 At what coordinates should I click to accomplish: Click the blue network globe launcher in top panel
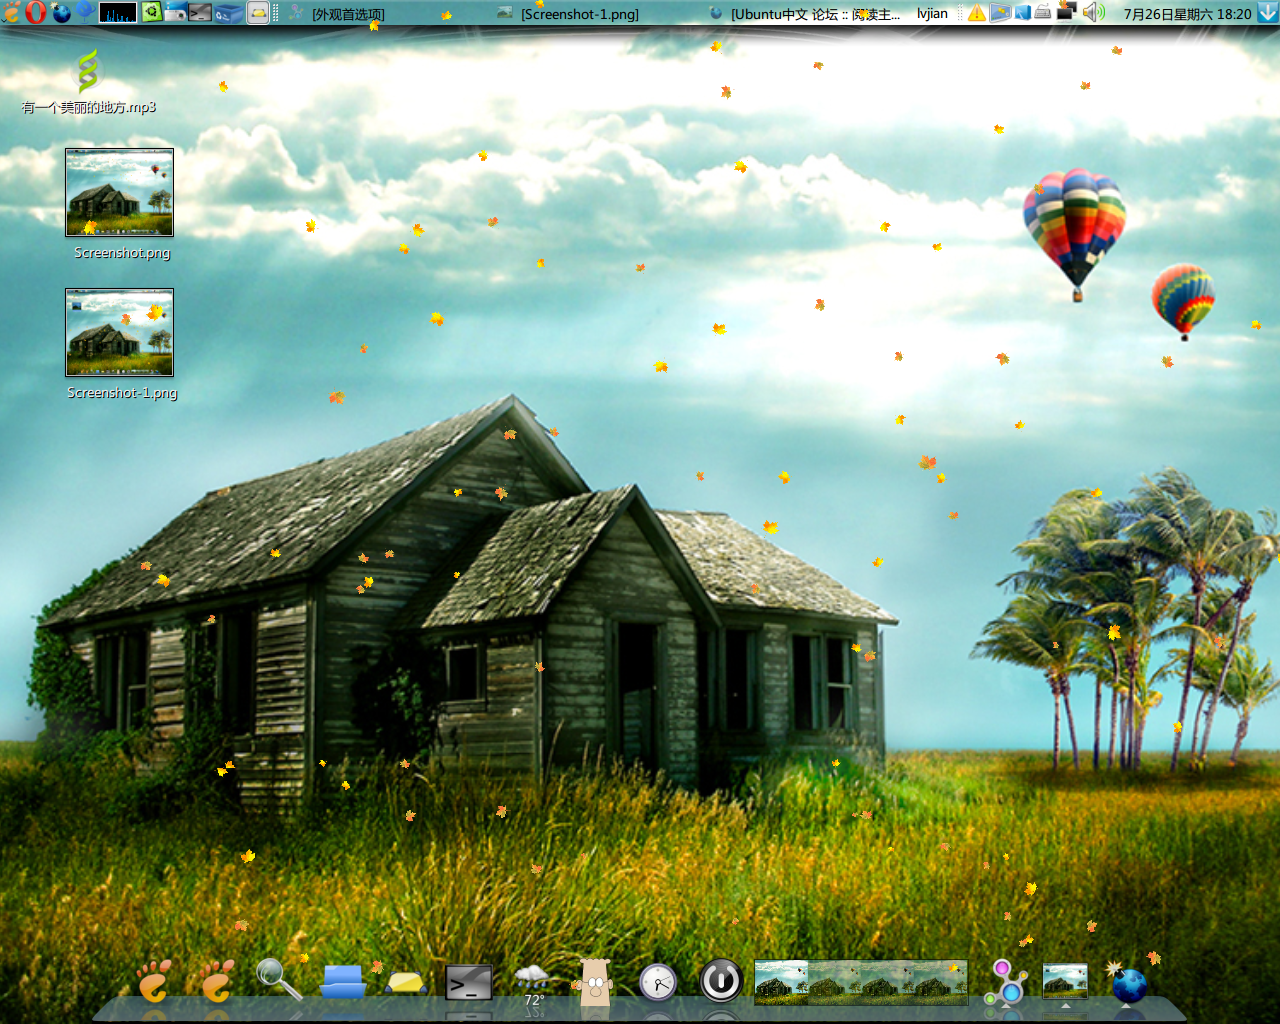85,13
